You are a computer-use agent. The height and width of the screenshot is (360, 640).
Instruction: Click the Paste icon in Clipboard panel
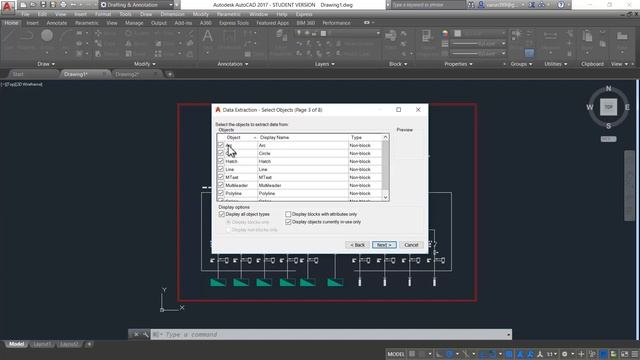[587, 36]
